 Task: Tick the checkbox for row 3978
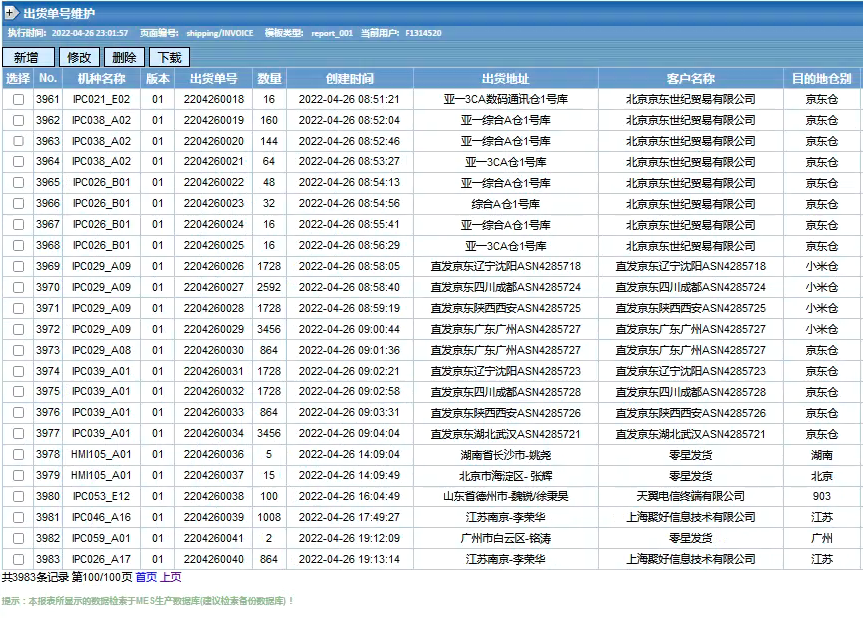(x=18, y=455)
